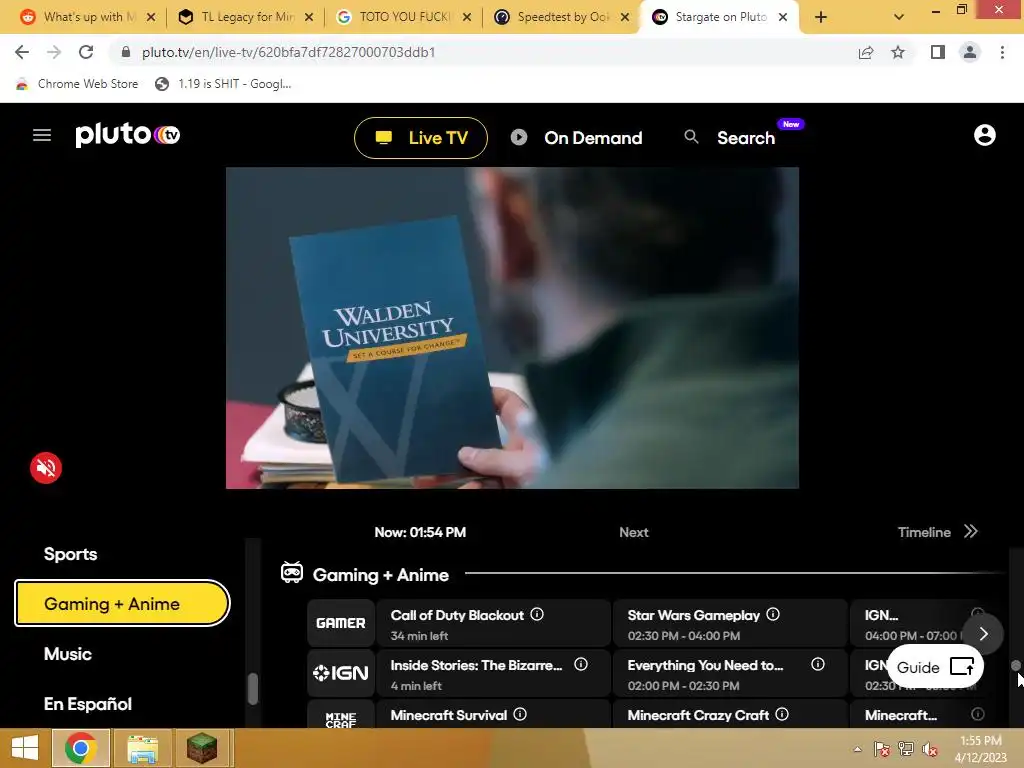Viewport: 1024px width, 768px height.
Task: Show info for Minecraft Crazy Craft
Action: click(x=782, y=714)
